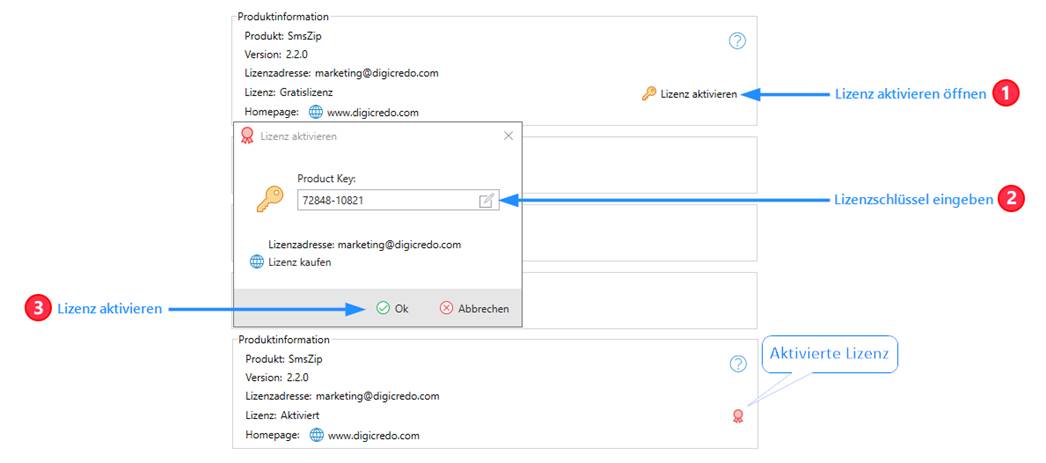Click the globe icon in the lower Homepage row
The width and height of the screenshot is (1046, 463).
(x=315, y=435)
